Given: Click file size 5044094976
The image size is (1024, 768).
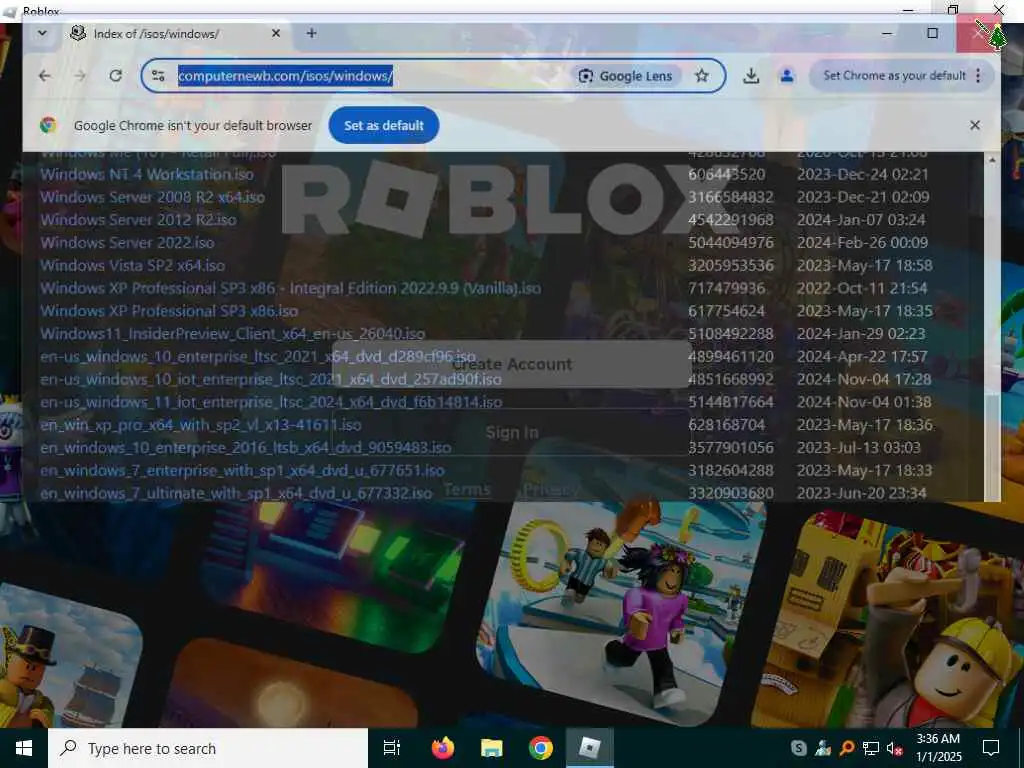Looking at the screenshot, I should [731, 243].
